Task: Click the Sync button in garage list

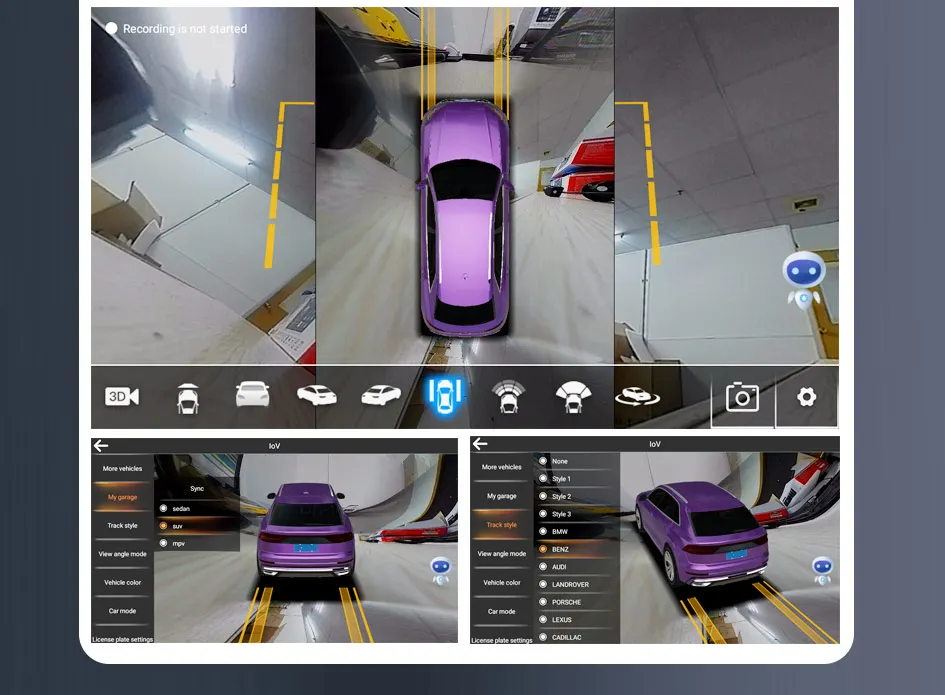Action: pyautogui.click(x=197, y=489)
